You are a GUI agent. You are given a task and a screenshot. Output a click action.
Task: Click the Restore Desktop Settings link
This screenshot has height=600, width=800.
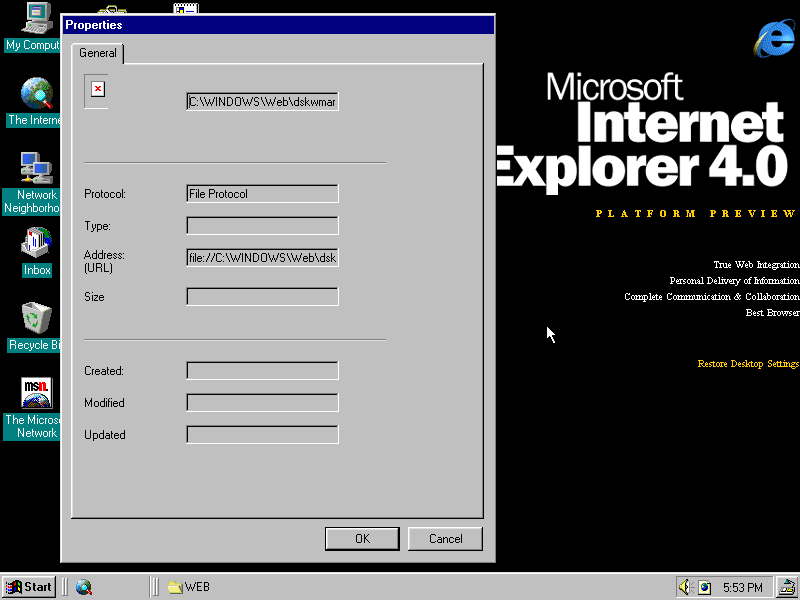pyautogui.click(x=748, y=364)
